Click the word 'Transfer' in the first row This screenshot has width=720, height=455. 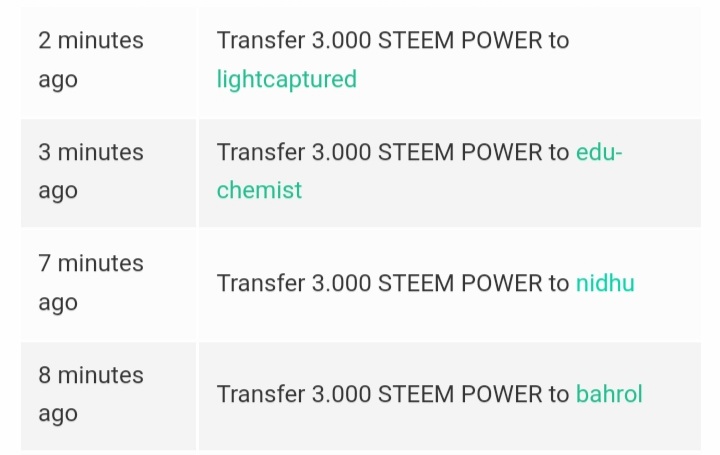261,40
